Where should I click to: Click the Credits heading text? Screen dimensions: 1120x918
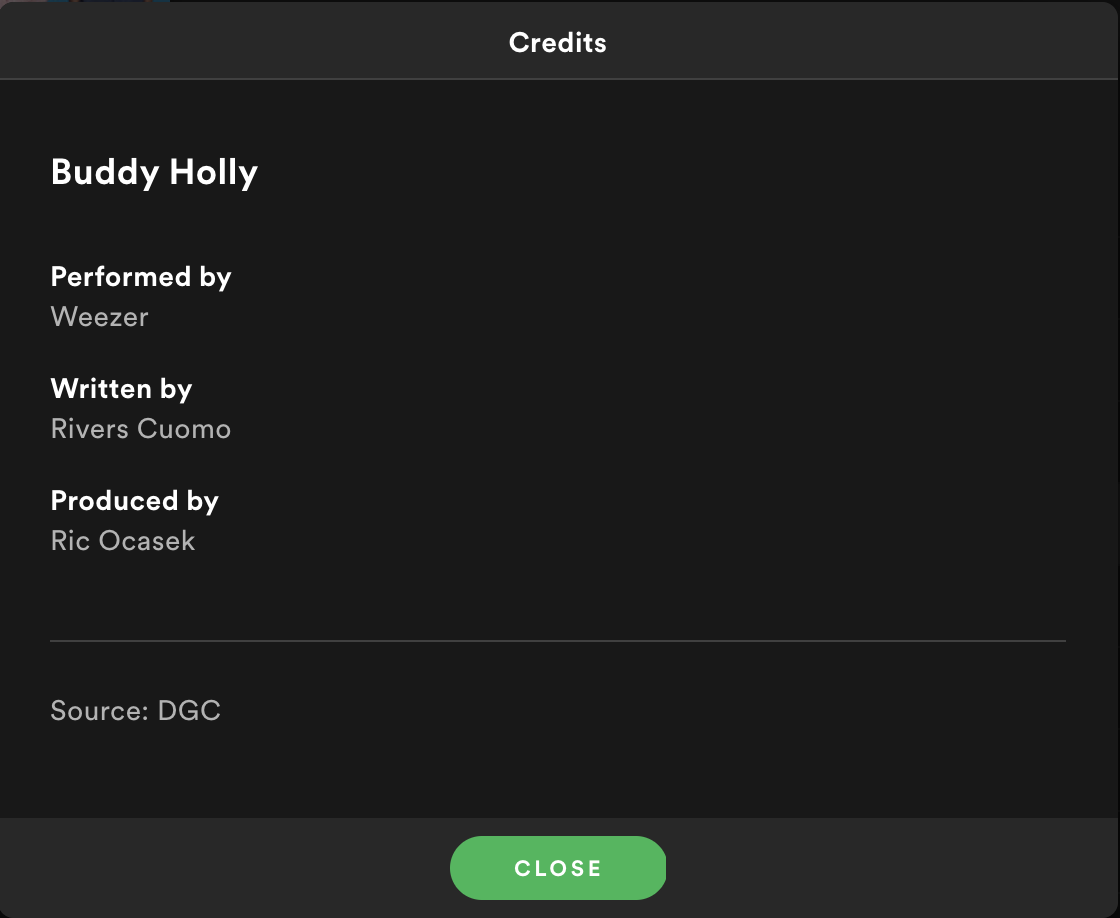coord(558,43)
